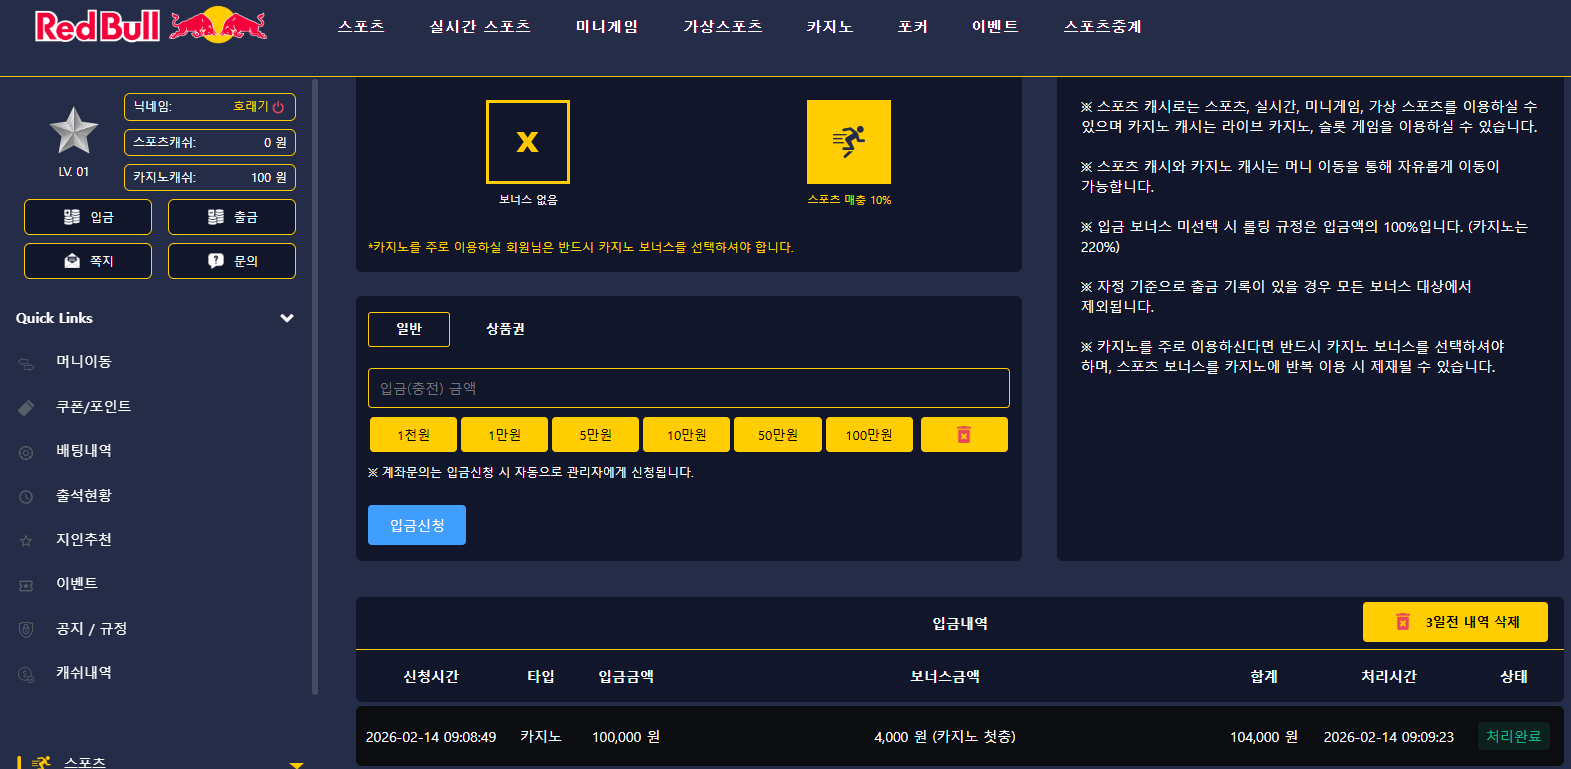Clear amount with red trash icon button
The image size is (1571, 769).
click(964, 435)
